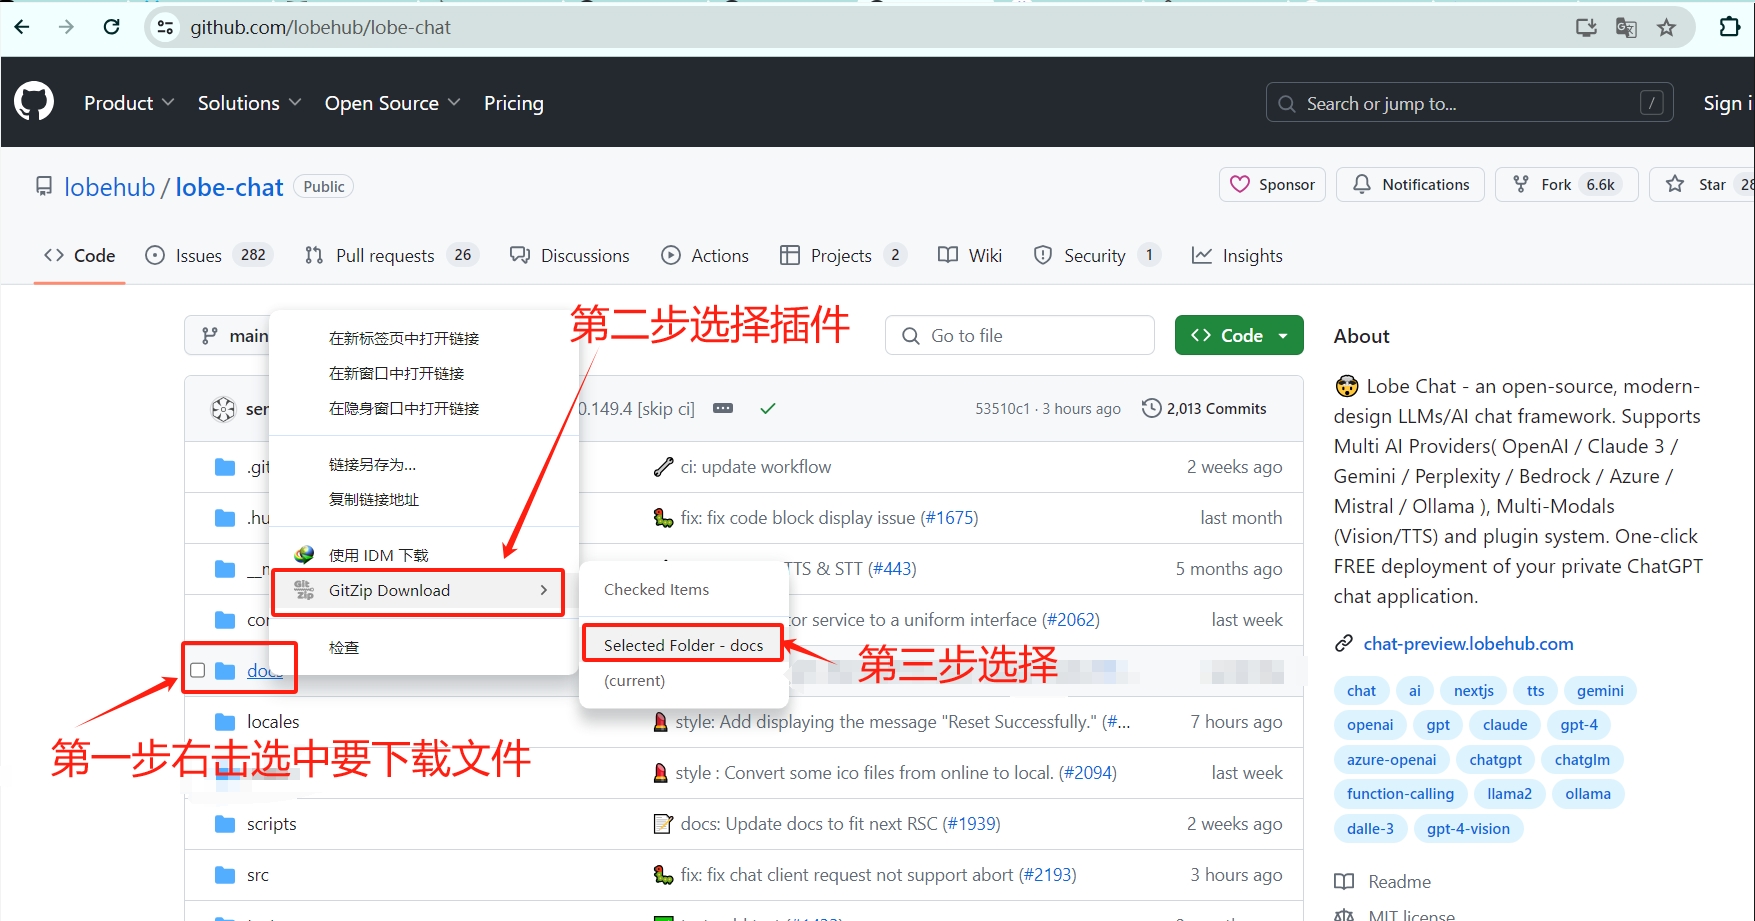Viewport: 1755px width, 921px height.
Task: Expand commit message ellipsis button
Action: 723,409
